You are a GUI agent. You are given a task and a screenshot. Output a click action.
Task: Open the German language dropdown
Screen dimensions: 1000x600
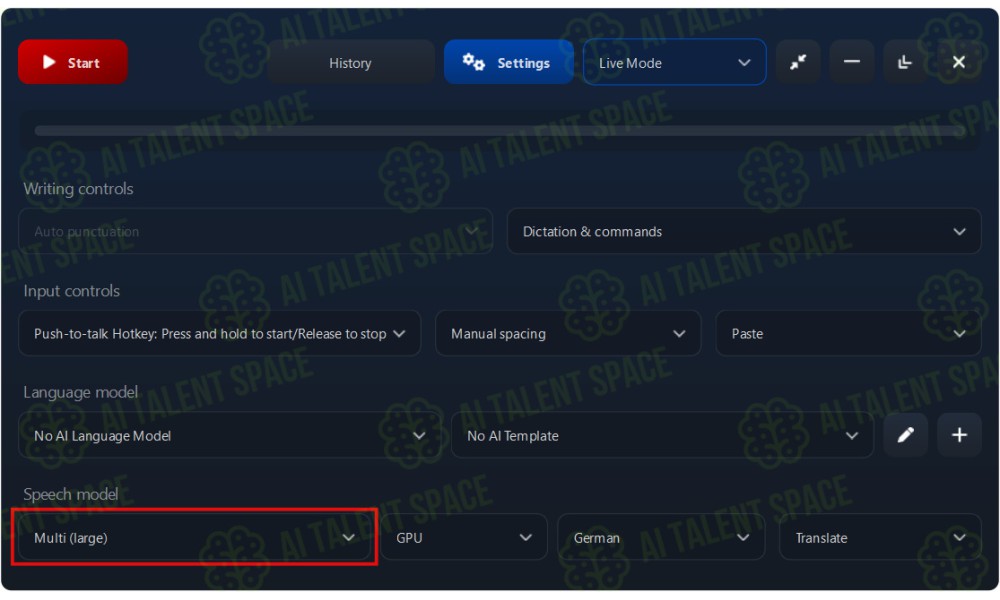click(x=661, y=538)
